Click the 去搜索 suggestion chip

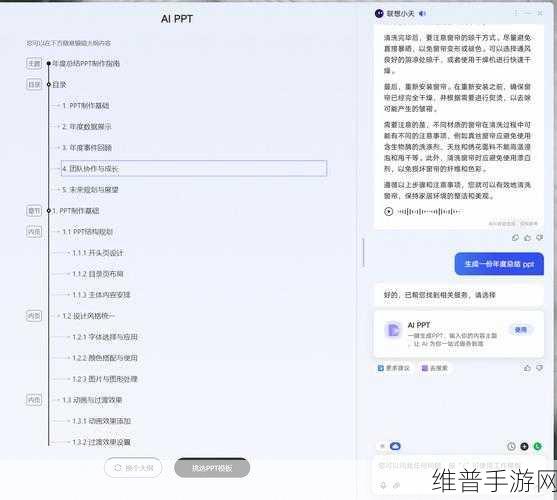434,368
